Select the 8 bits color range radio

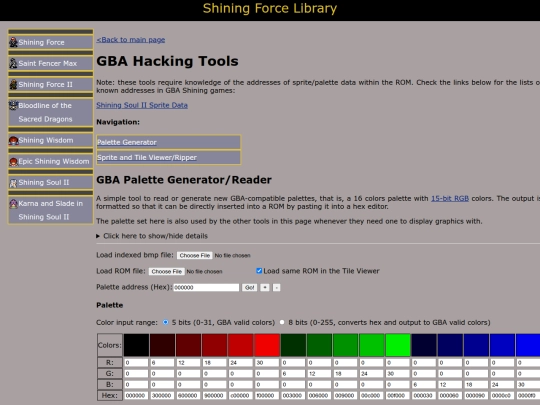tap(282, 322)
